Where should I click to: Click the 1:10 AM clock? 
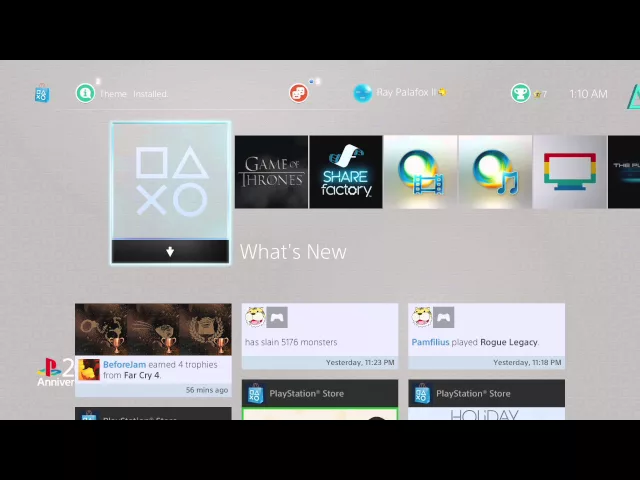click(588, 94)
